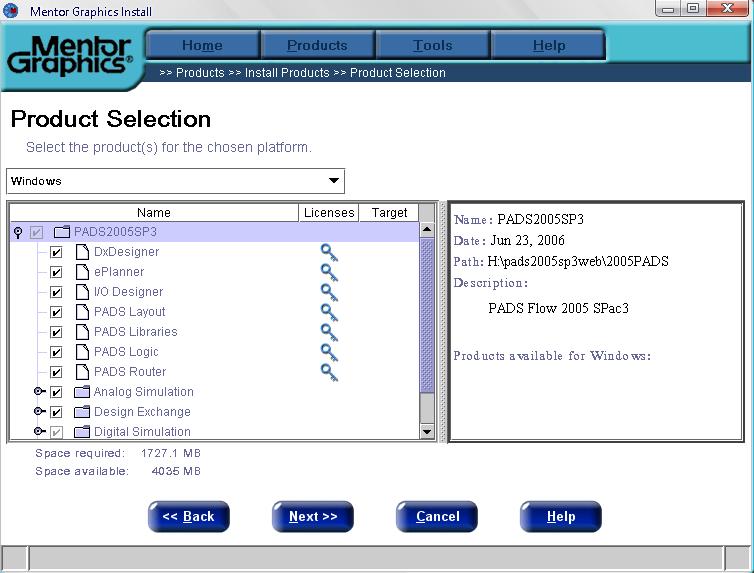Toggle the Design Exchange checkbox

(x=56, y=412)
